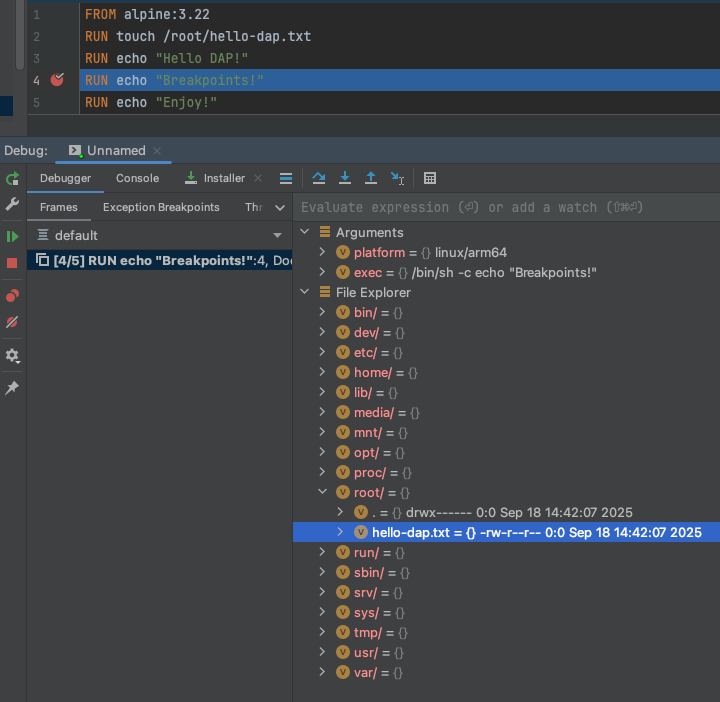Switch to the Debugger tab
This screenshot has width=720, height=702.
(65, 178)
